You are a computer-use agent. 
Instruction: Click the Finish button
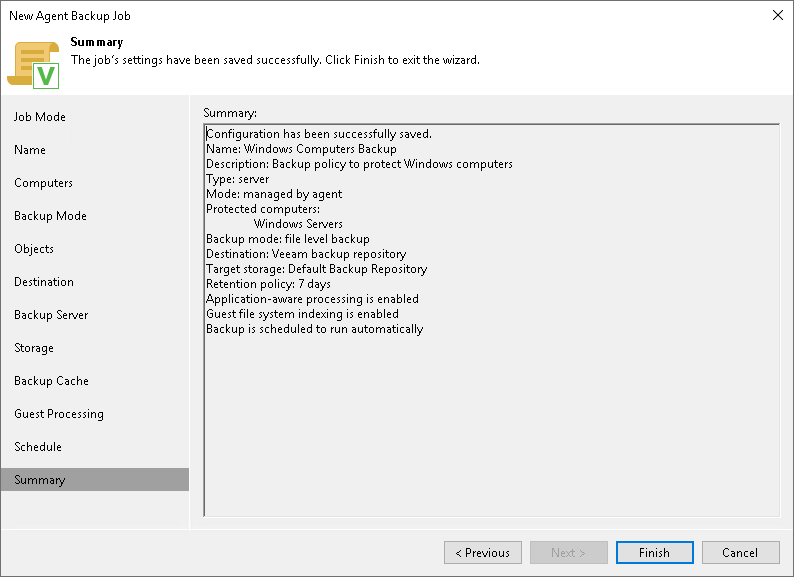pos(654,552)
